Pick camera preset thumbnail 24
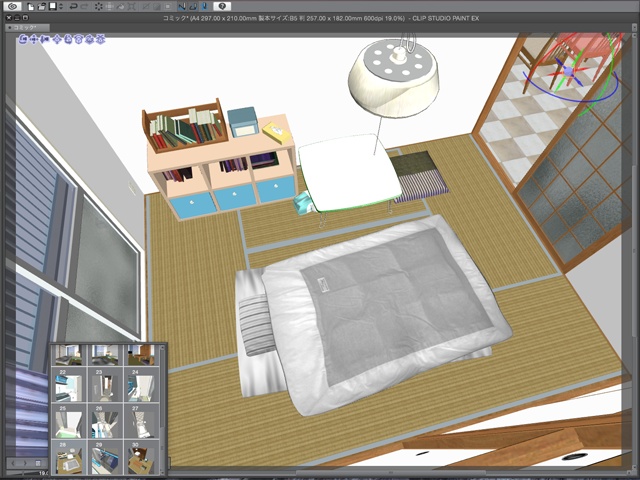Image resolution: width=640 pixels, height=480 pixels. coord(141,386)
